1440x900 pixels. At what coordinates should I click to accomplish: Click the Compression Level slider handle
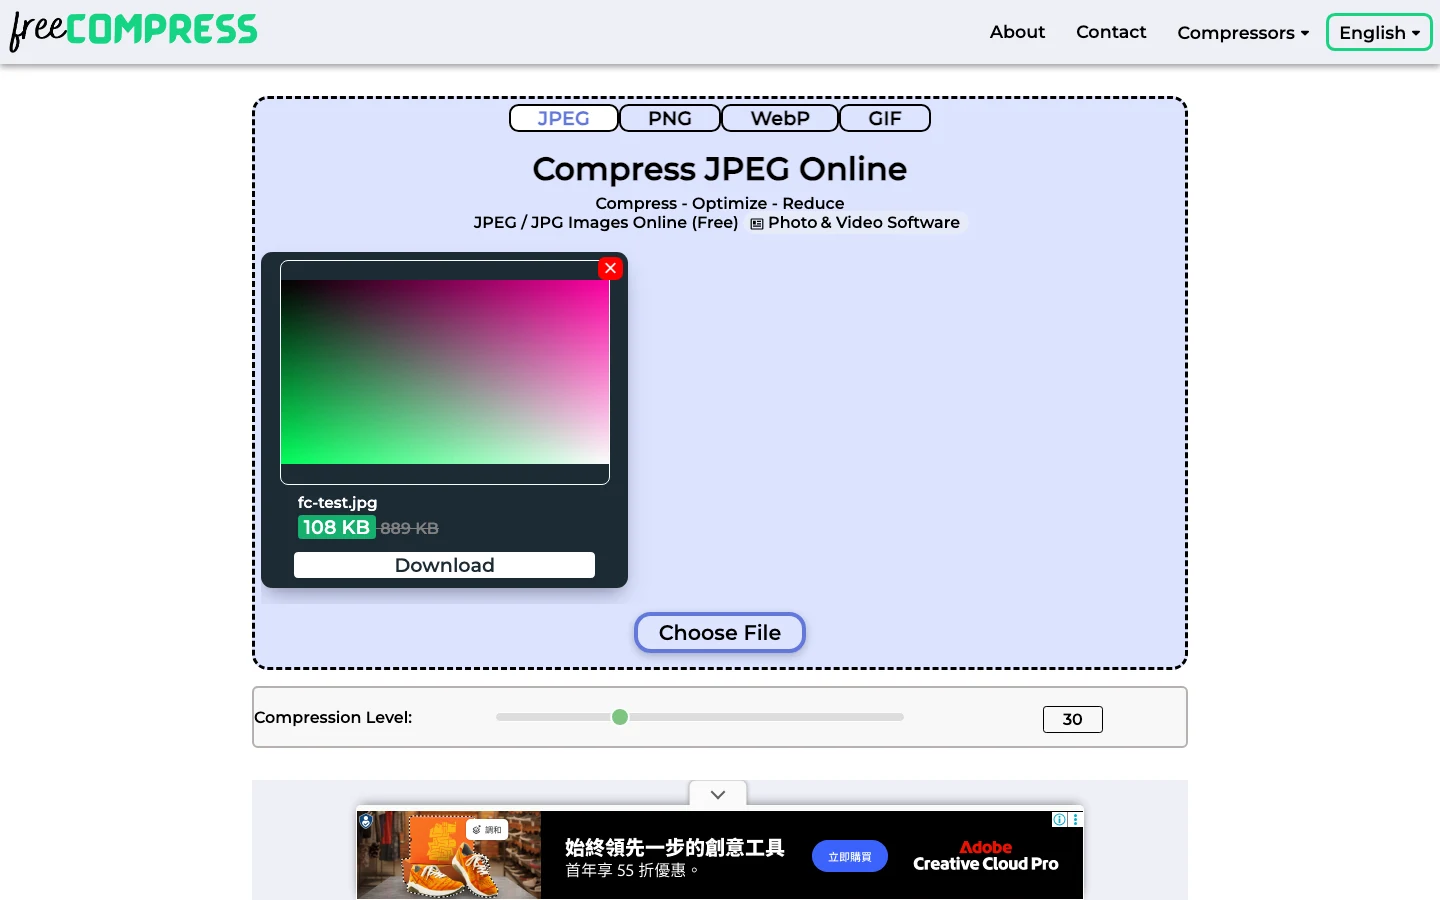pos(620,717)
